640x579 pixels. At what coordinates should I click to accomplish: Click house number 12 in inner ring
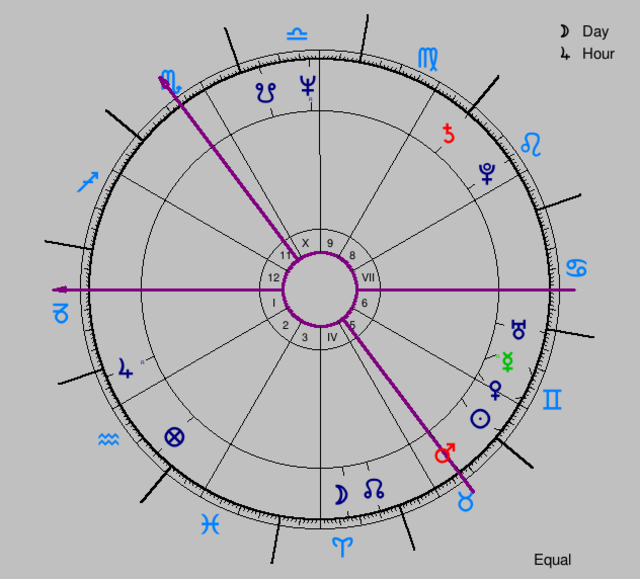273,278
